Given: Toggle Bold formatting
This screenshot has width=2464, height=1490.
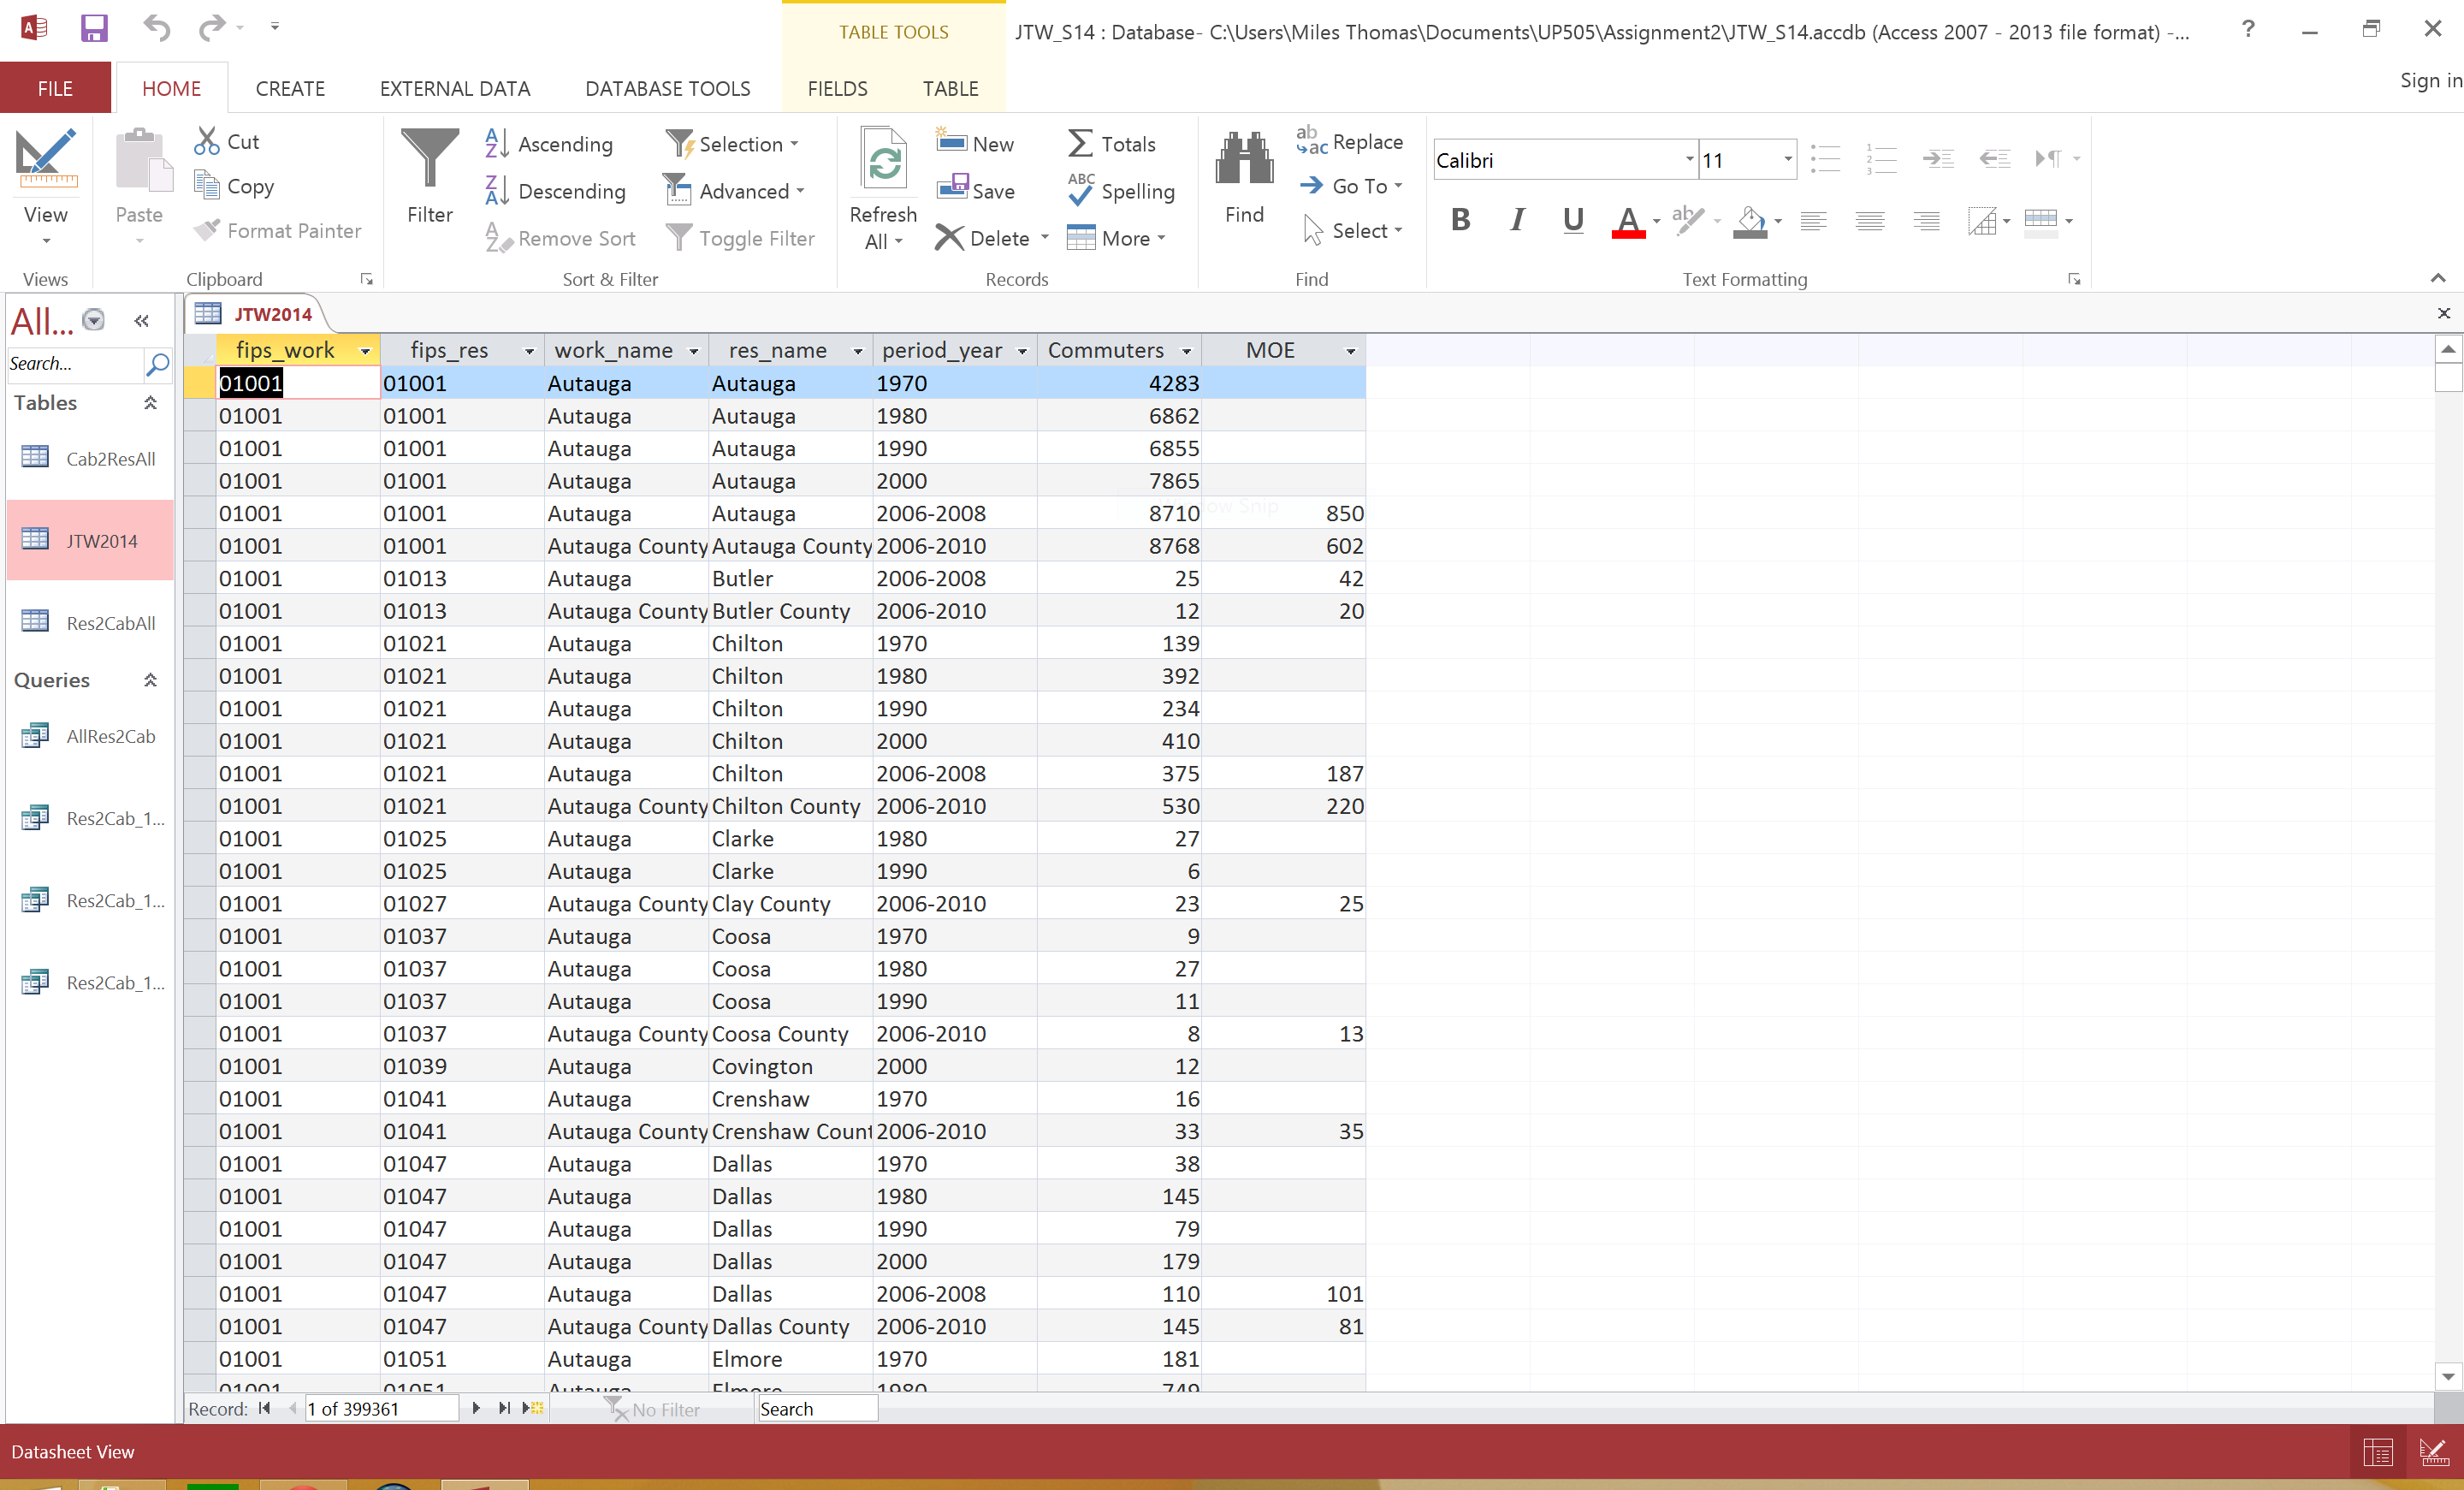Looking at the screenshot, I should pos(1461,220).
